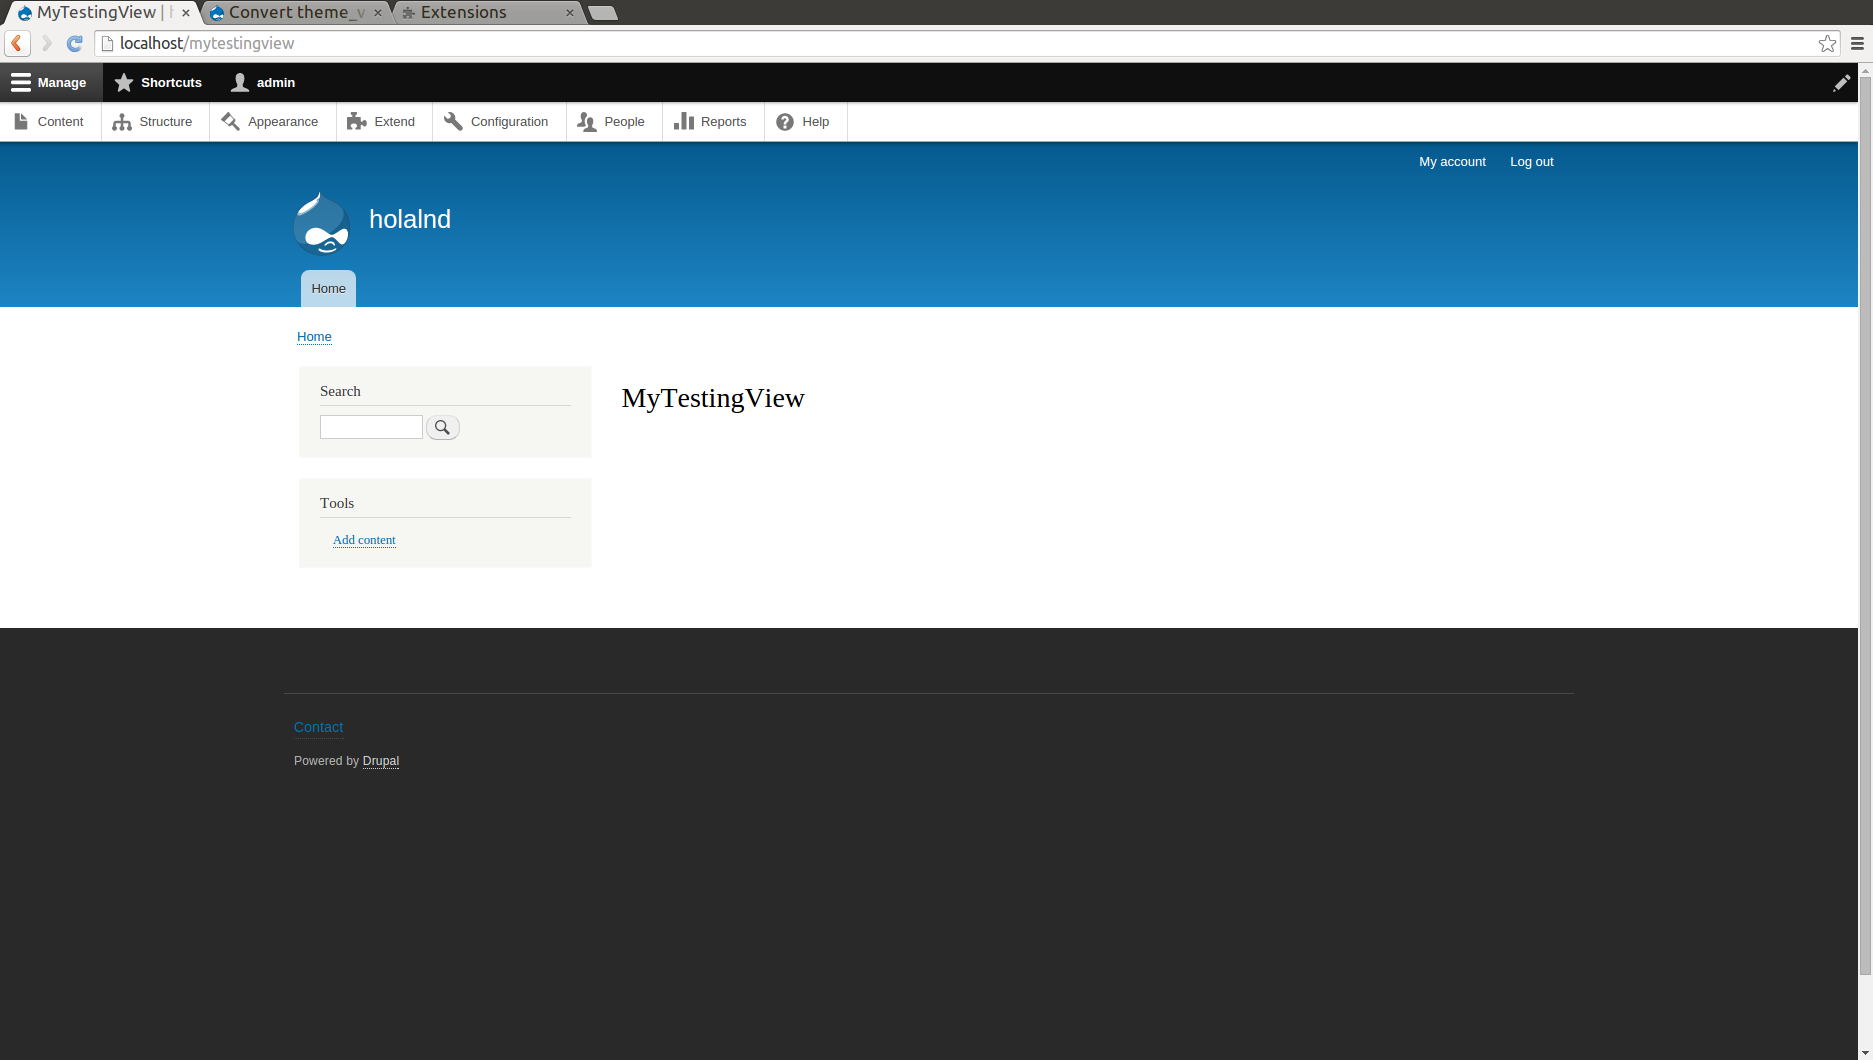Click the Drupal droplet site logo
This screenshot has width=1873, height=1060.
320,223
